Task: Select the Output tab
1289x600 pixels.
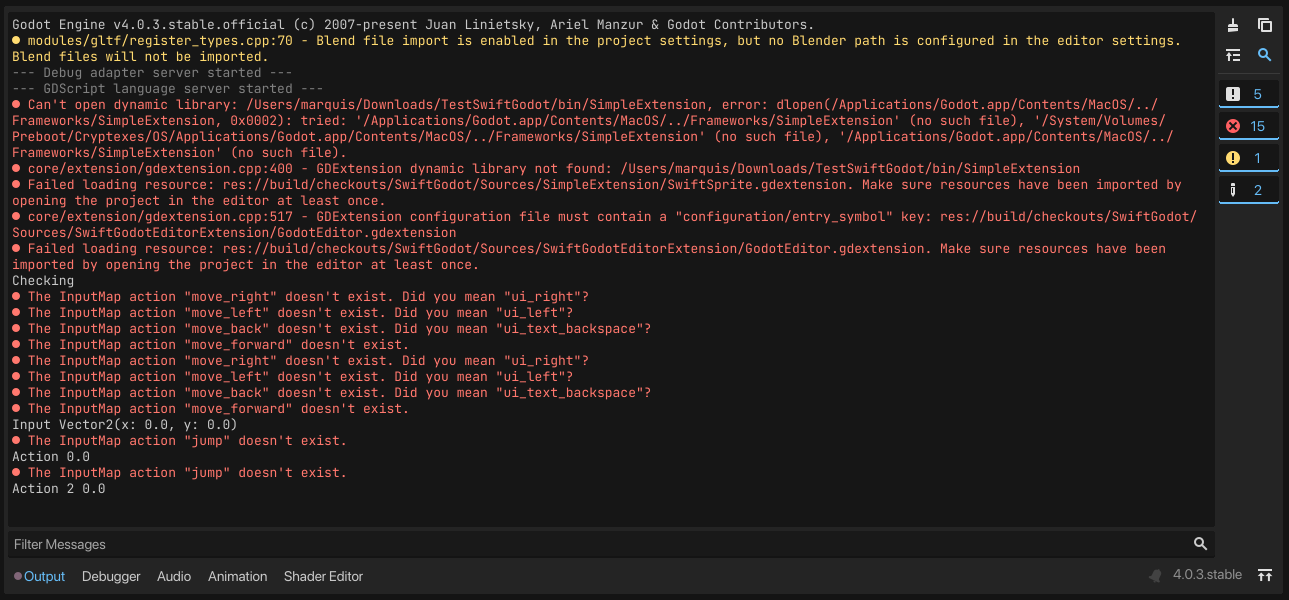Action: coord(44,576)
